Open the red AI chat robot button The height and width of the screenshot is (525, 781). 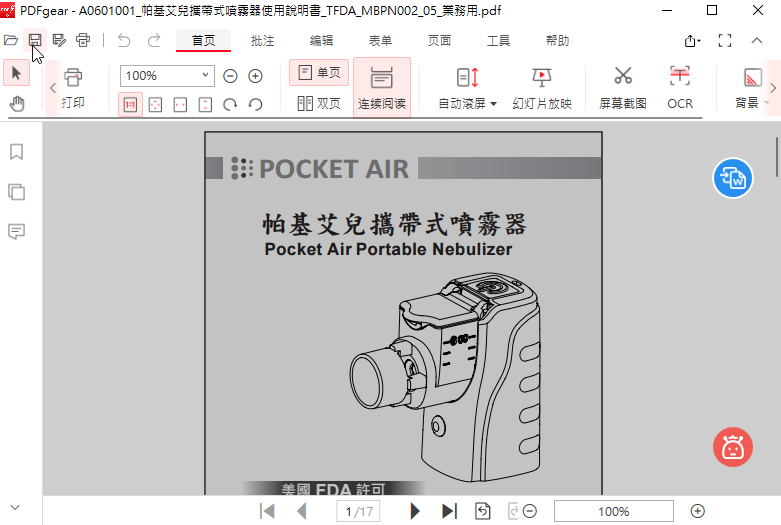pyautogui.click(x=733, y=447)
